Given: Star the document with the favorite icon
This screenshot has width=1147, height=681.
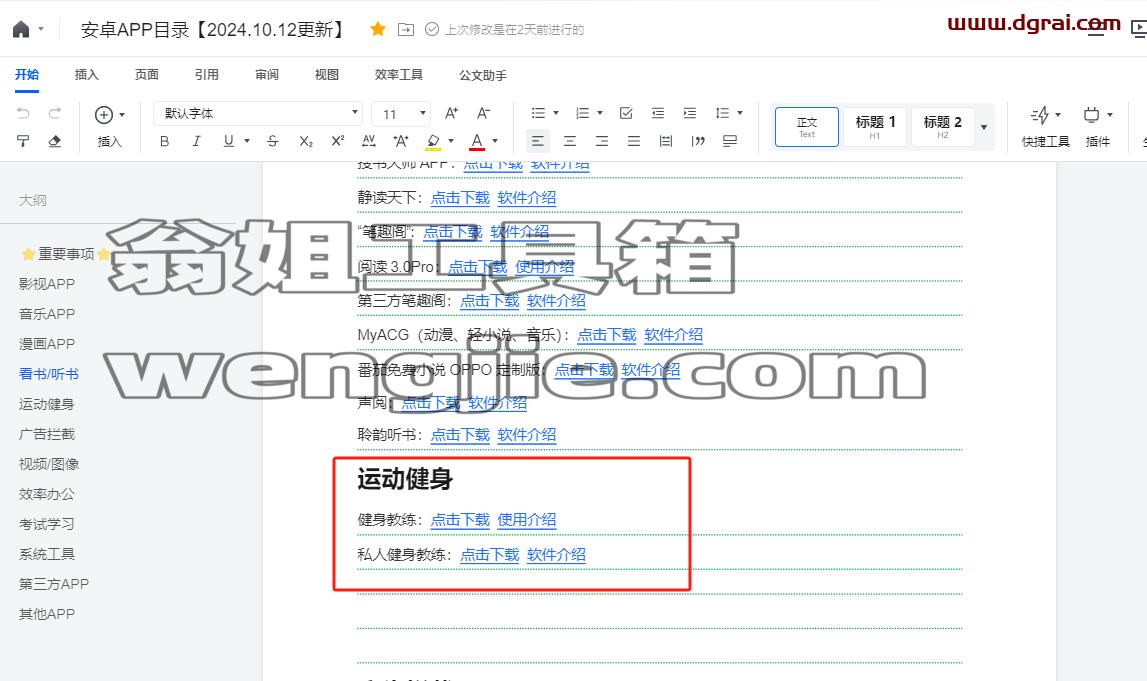Looking at the screenshot, I should click(x=377, y=29).
